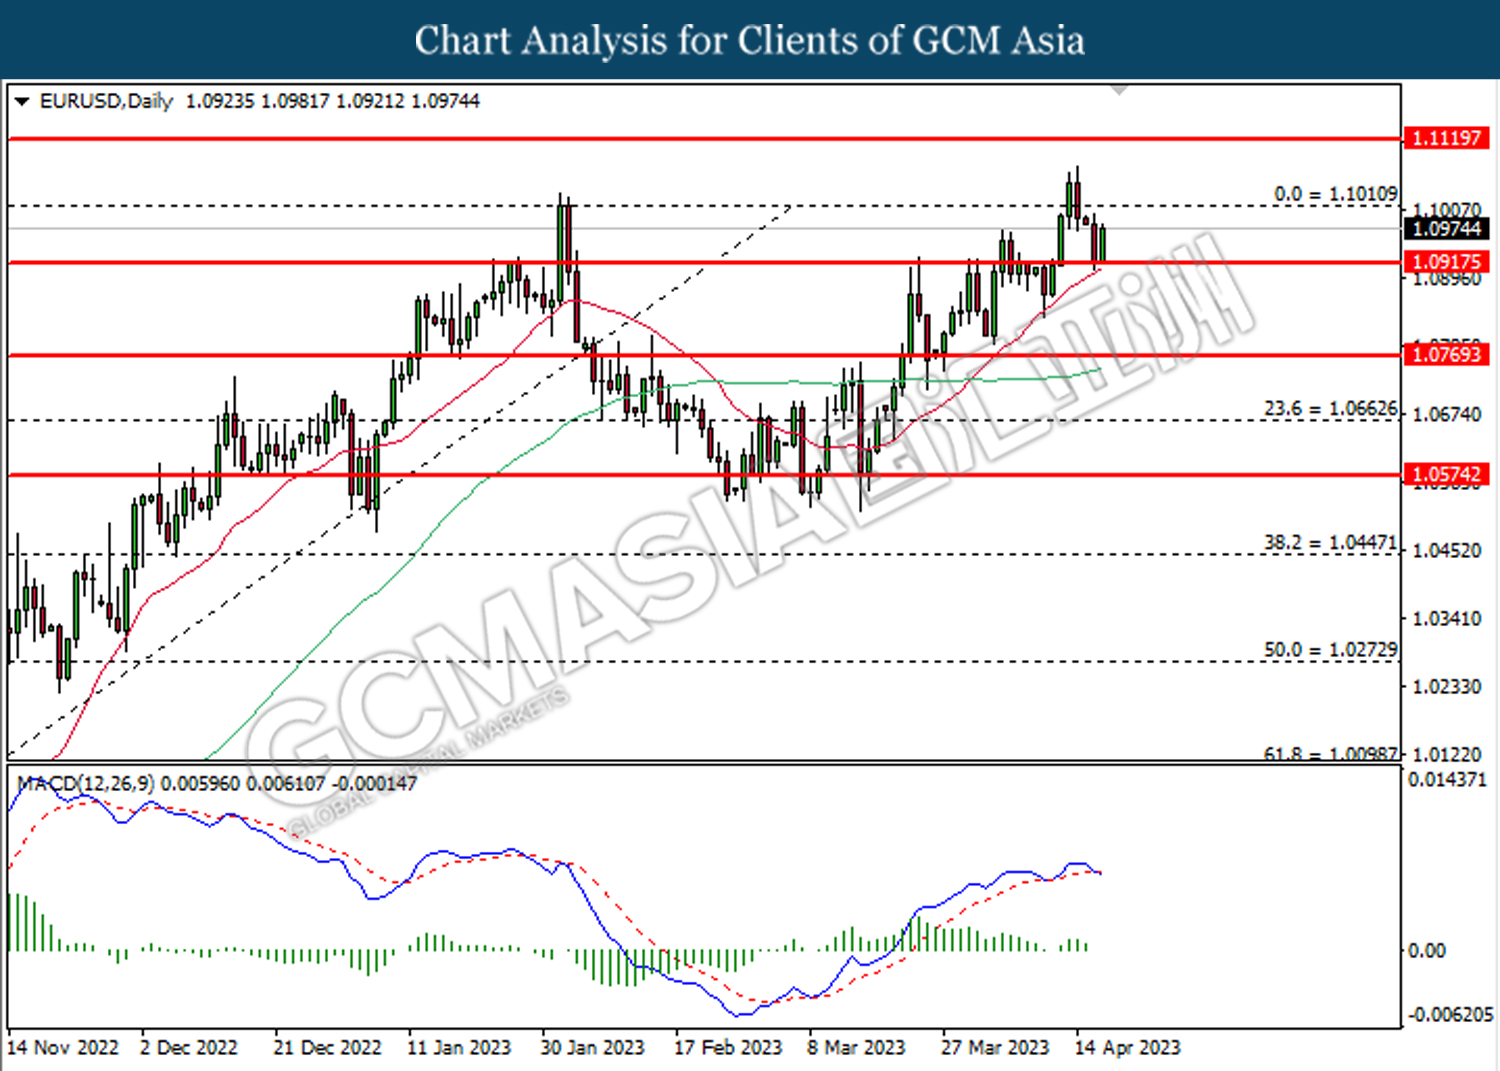Click the triangle arrow beside EURUSD,Daily
Viewport: 1500px width, 1071px height.
pyautogui.click(x=22, y=101)
